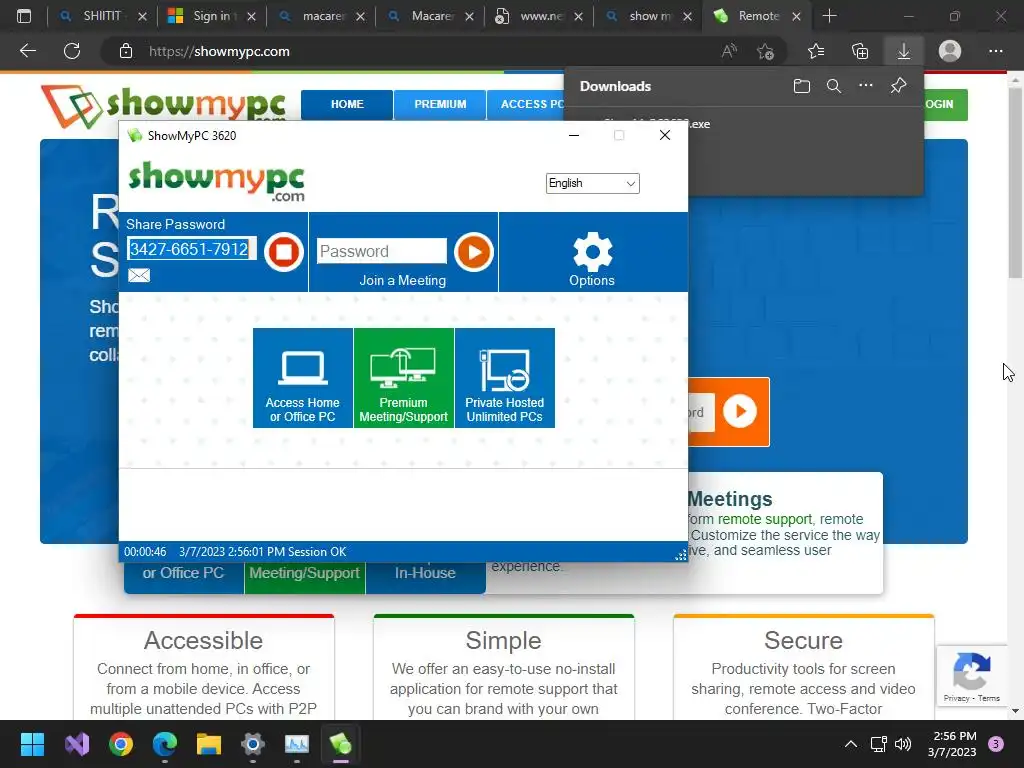Image resolution: width=1024 pixels, height=768 pixels.
Task: View site information lock icon
Action: tap(125, 51)
